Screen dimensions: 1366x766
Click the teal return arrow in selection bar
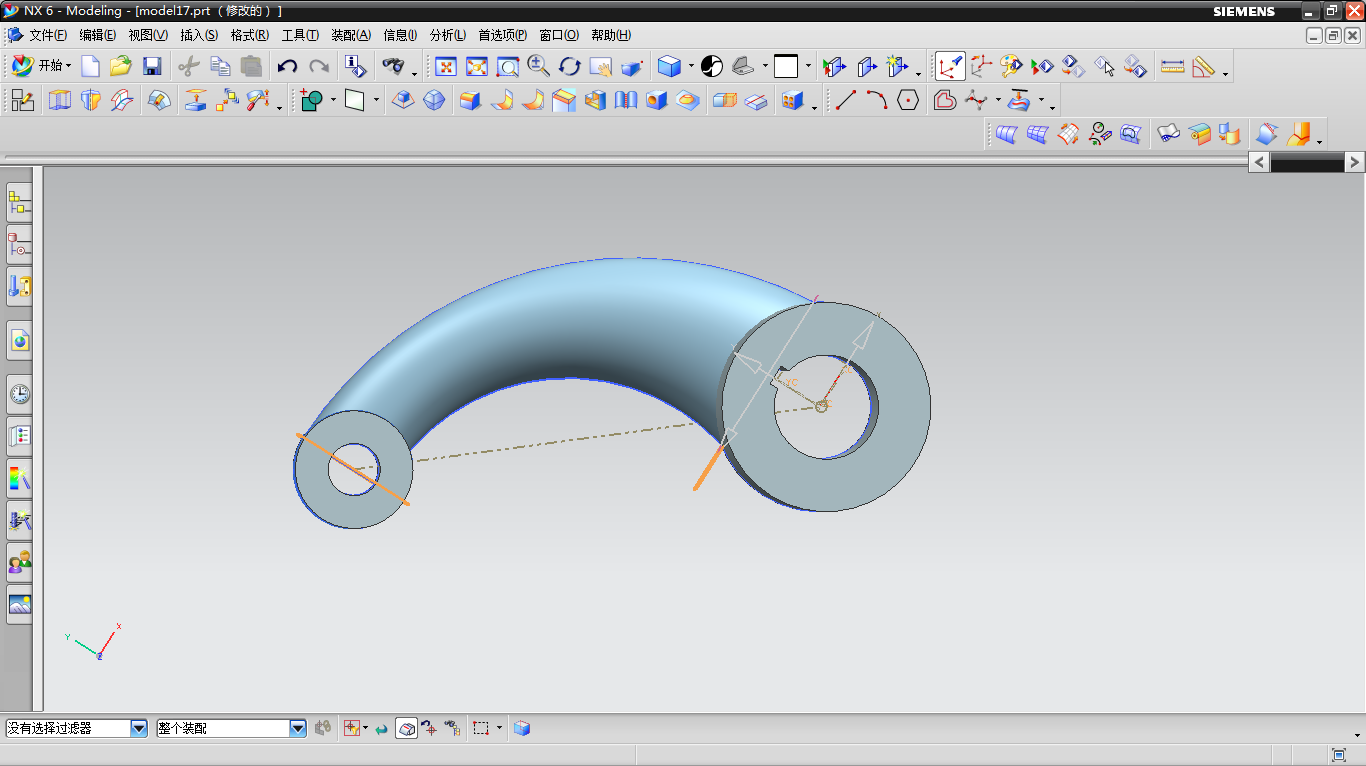pos(382,729)
